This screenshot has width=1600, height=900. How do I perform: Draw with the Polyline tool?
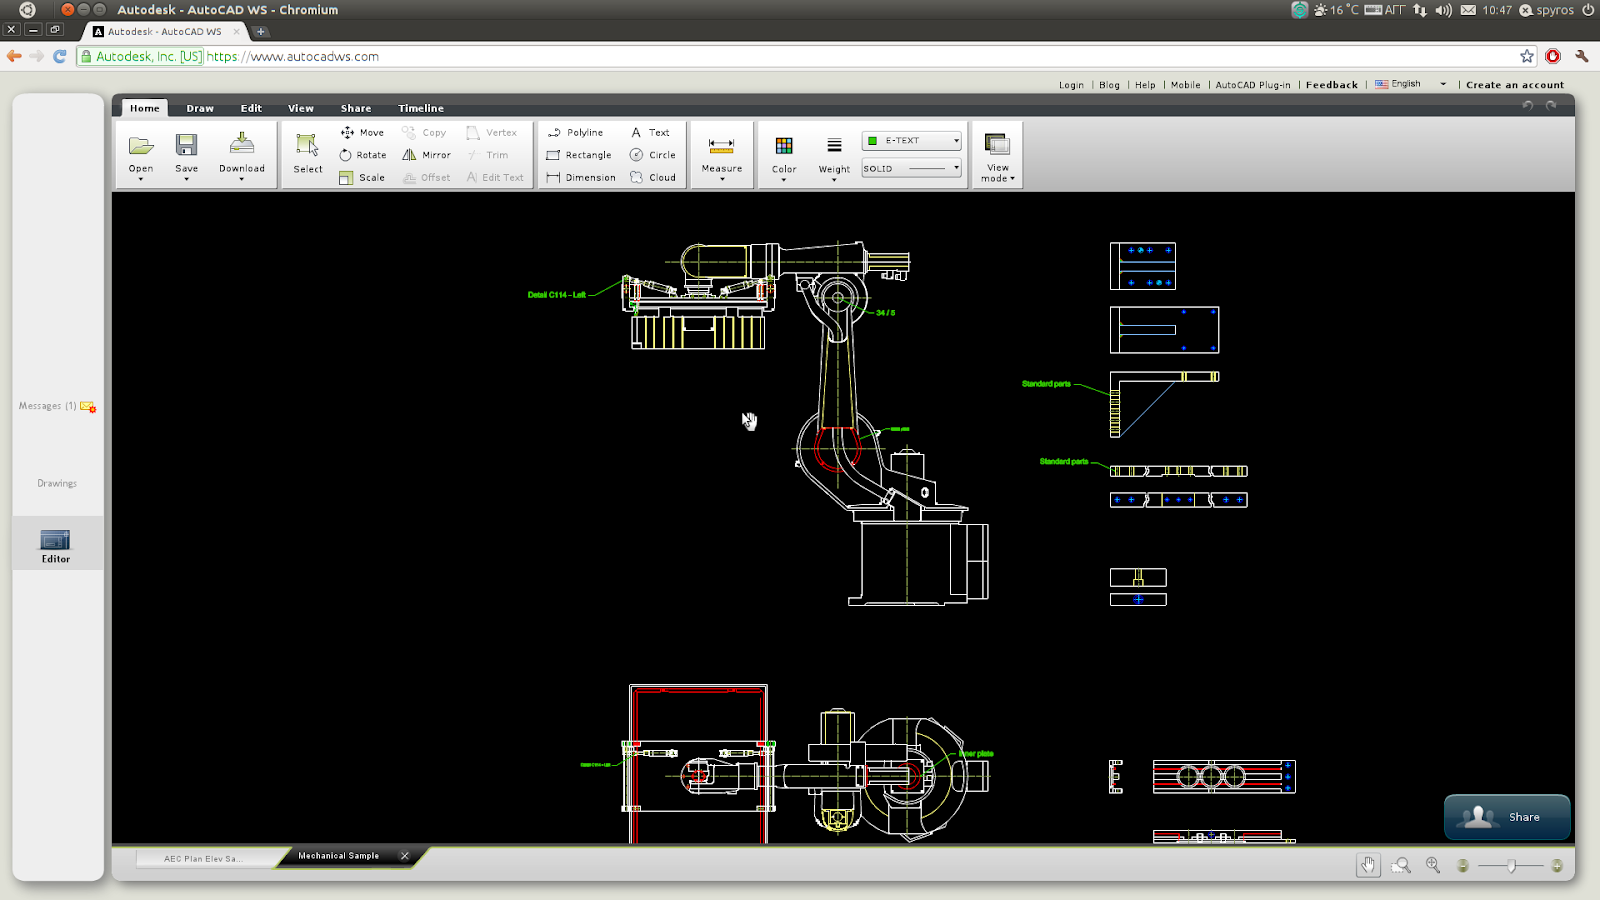575,132
